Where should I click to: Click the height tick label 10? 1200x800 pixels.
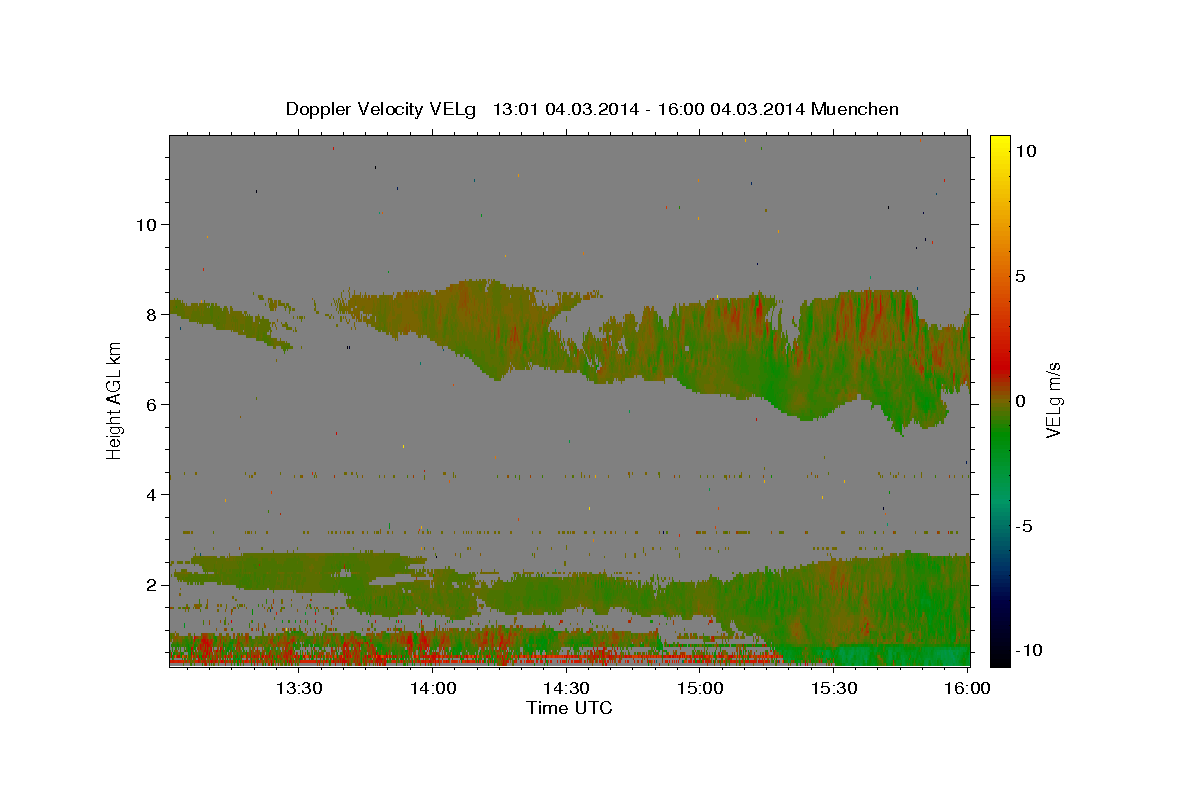click(146, 224)
